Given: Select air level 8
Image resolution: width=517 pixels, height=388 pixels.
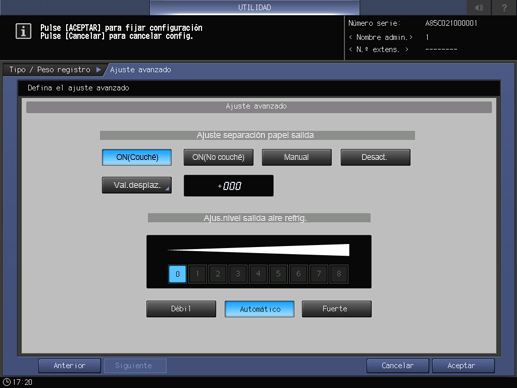Looking at the screenshot, I should click(x=339, y=274).
